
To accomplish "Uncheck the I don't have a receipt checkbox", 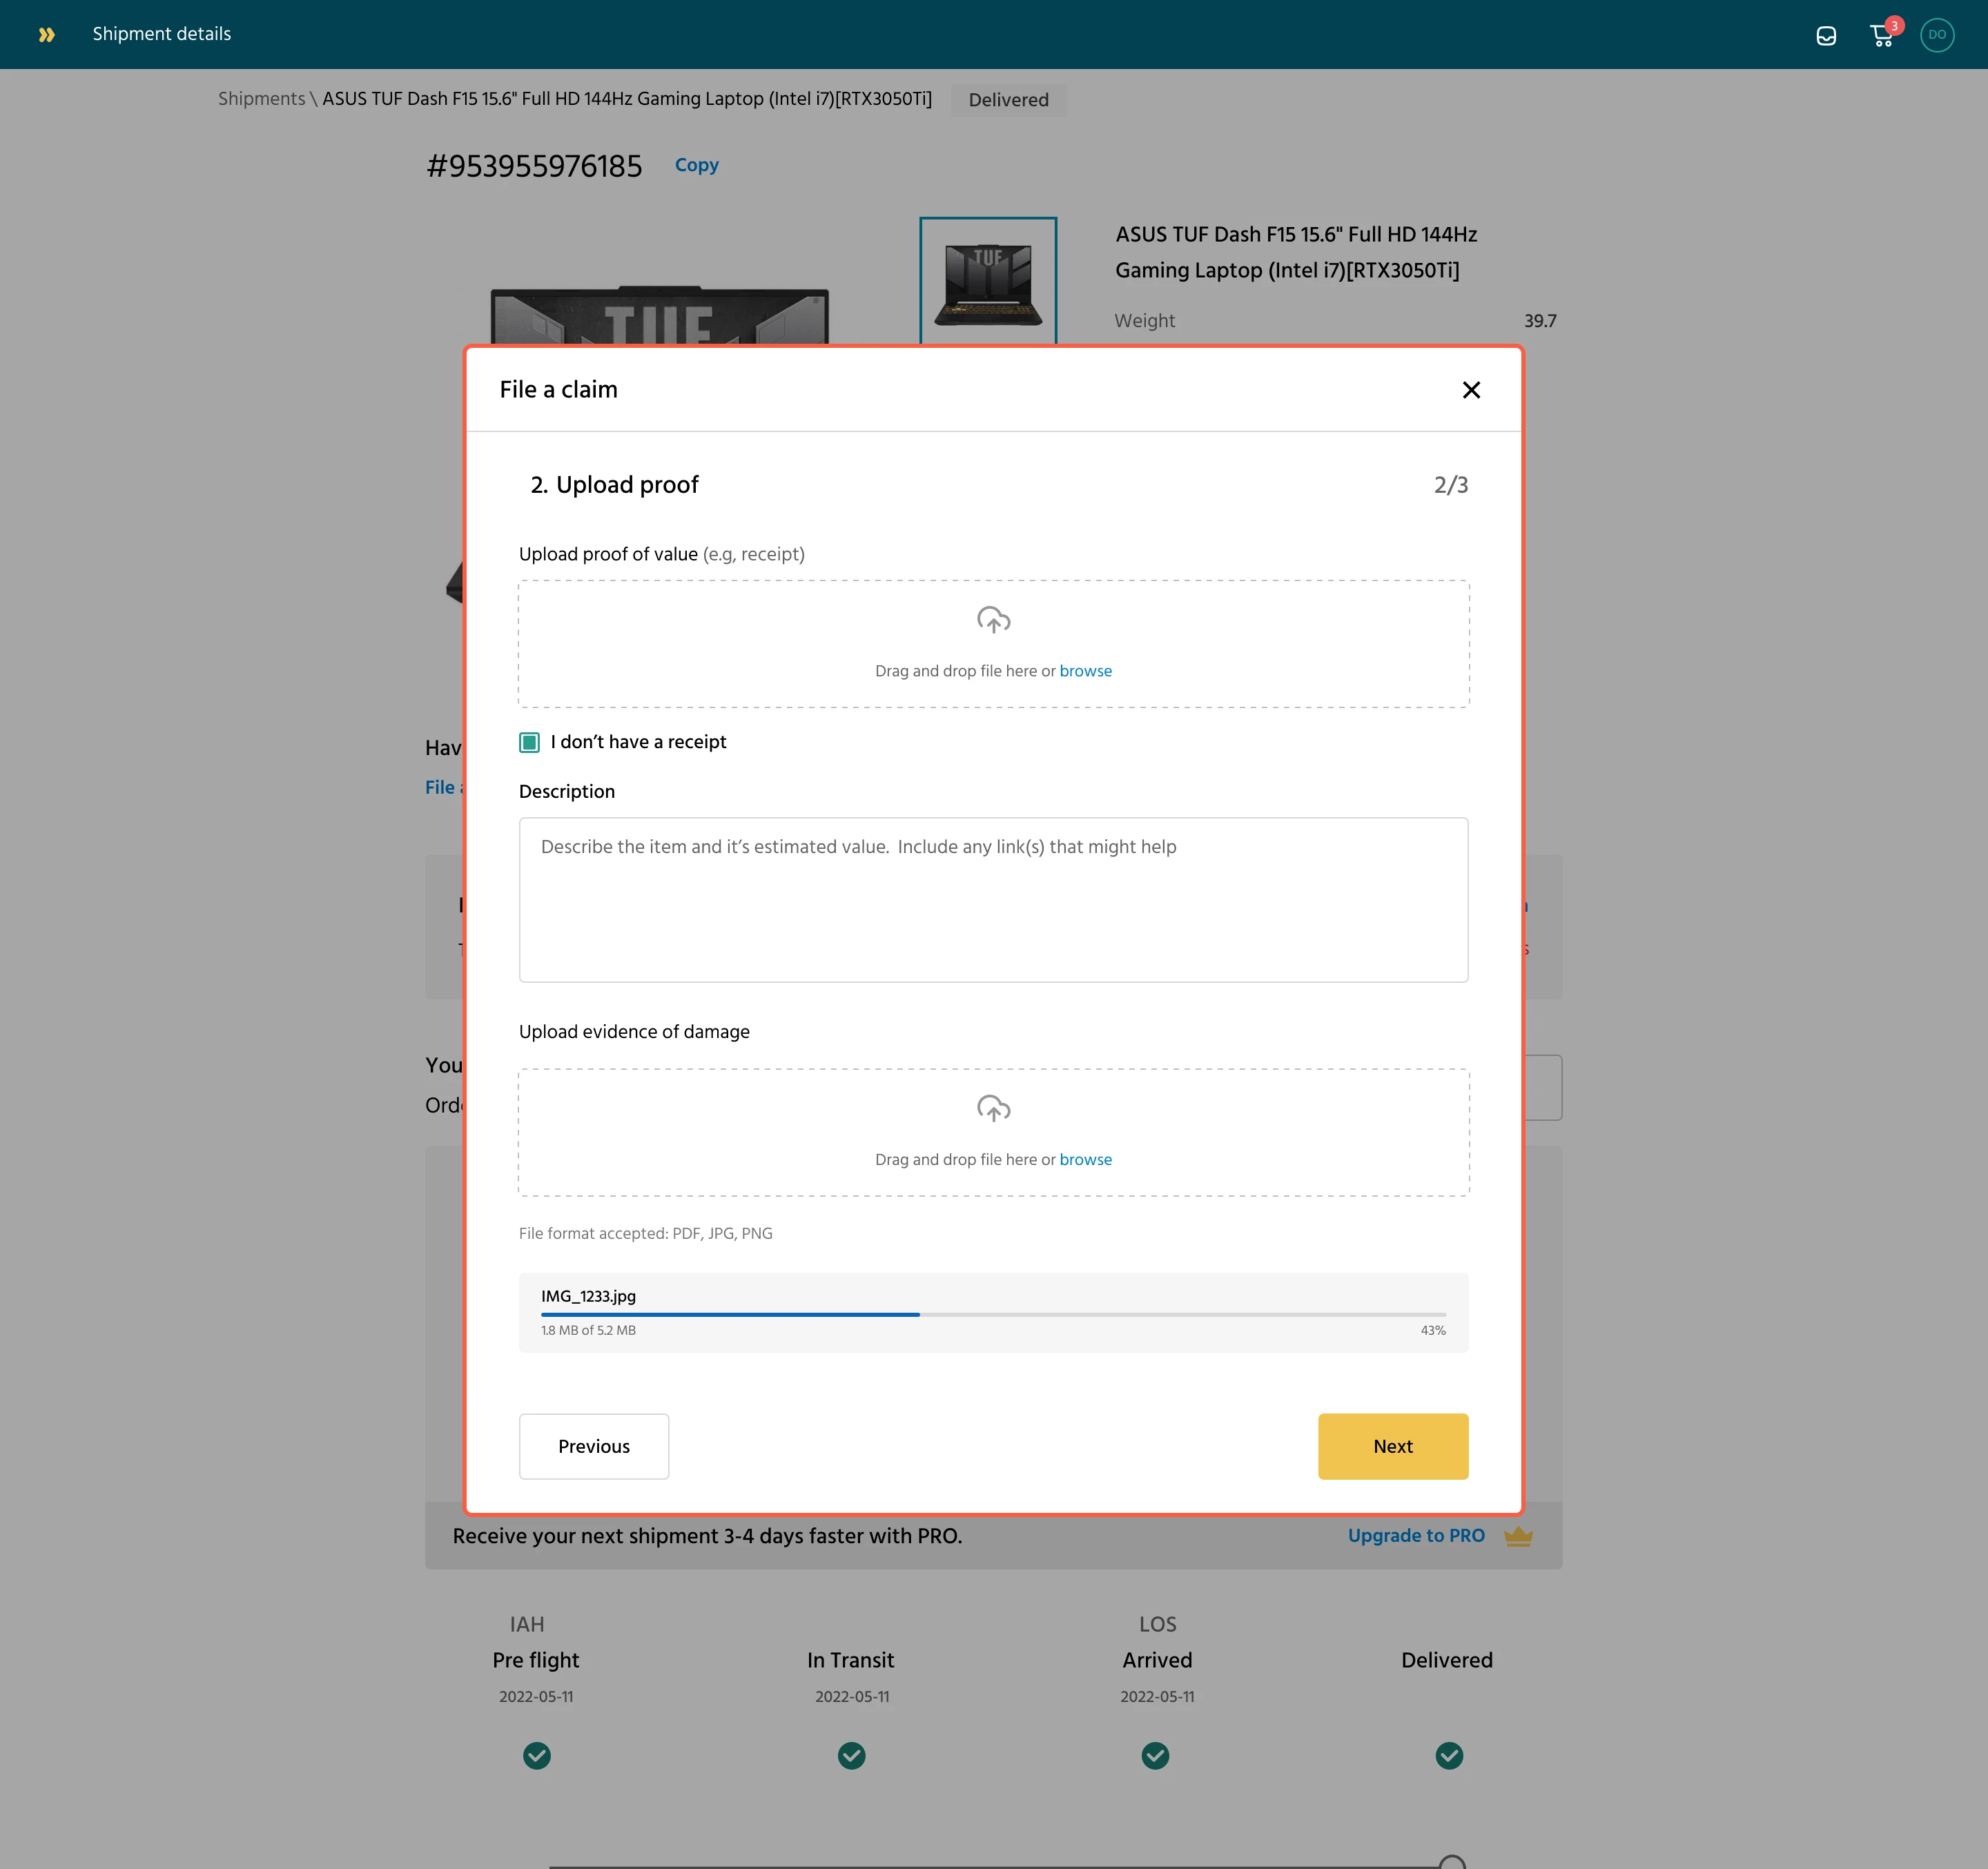I will tap(529, 742).
